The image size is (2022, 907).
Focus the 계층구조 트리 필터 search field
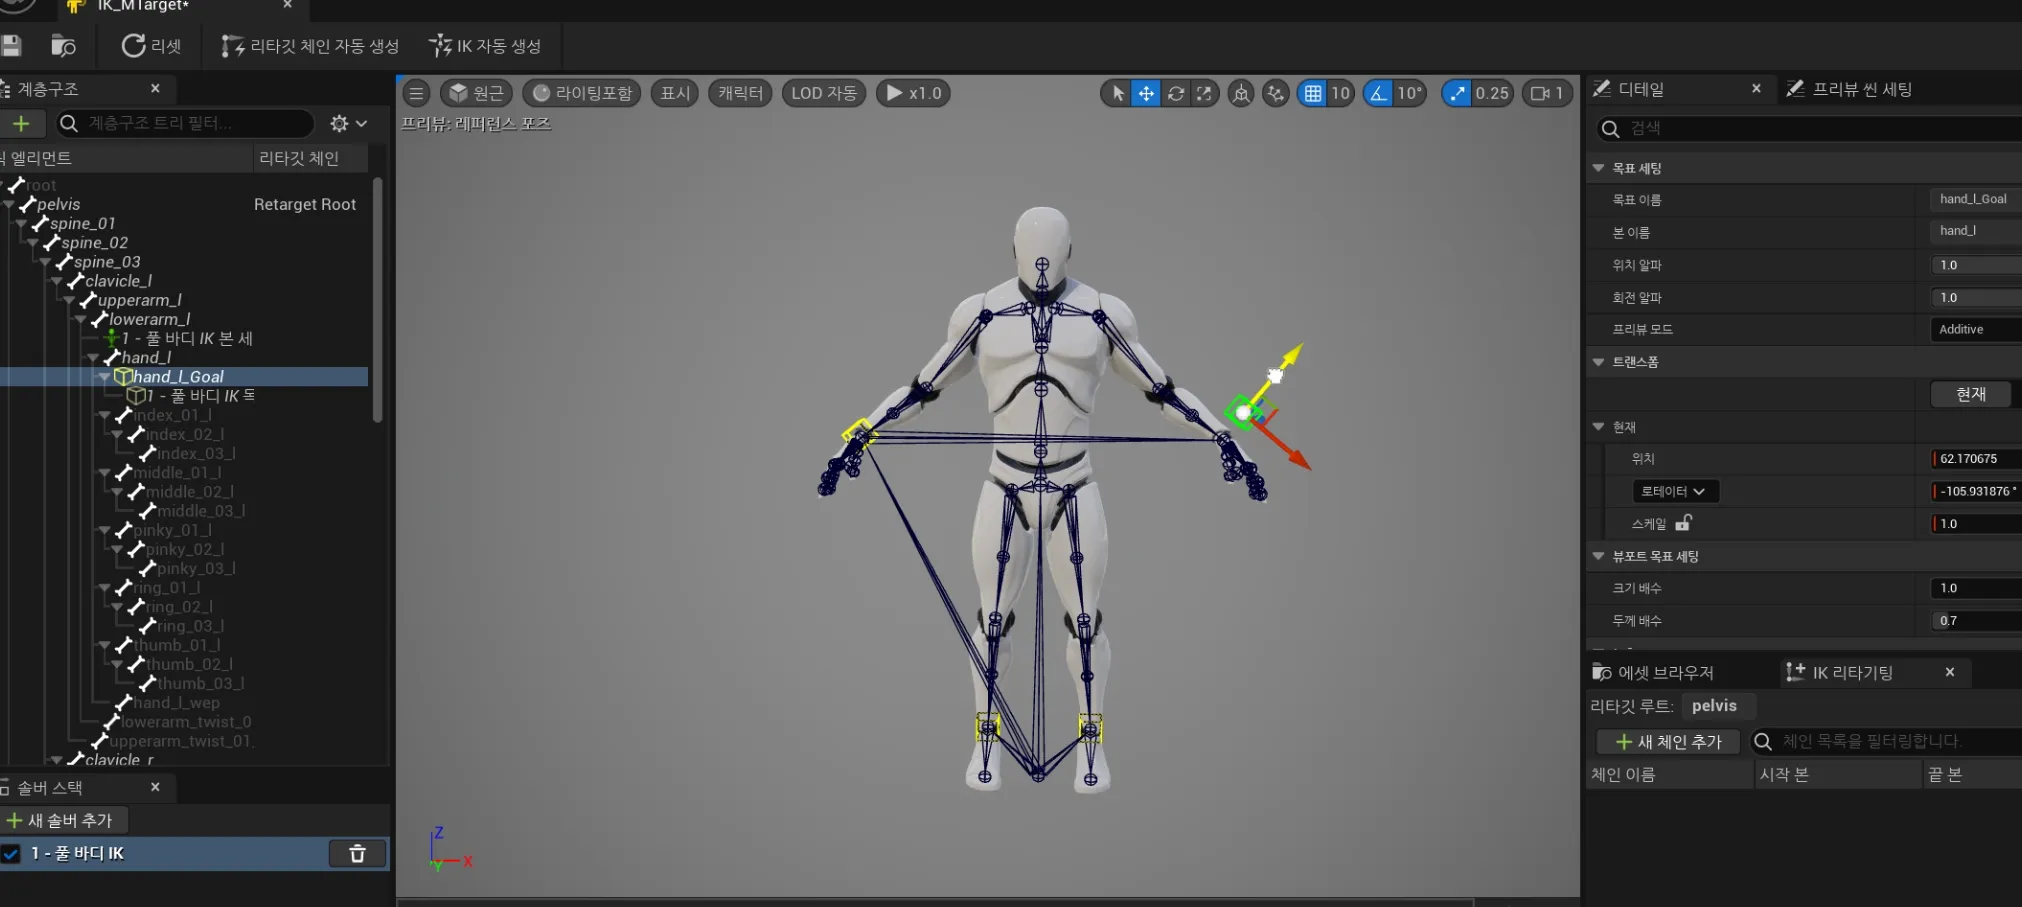pyautogui.click(x=185, y=123)
